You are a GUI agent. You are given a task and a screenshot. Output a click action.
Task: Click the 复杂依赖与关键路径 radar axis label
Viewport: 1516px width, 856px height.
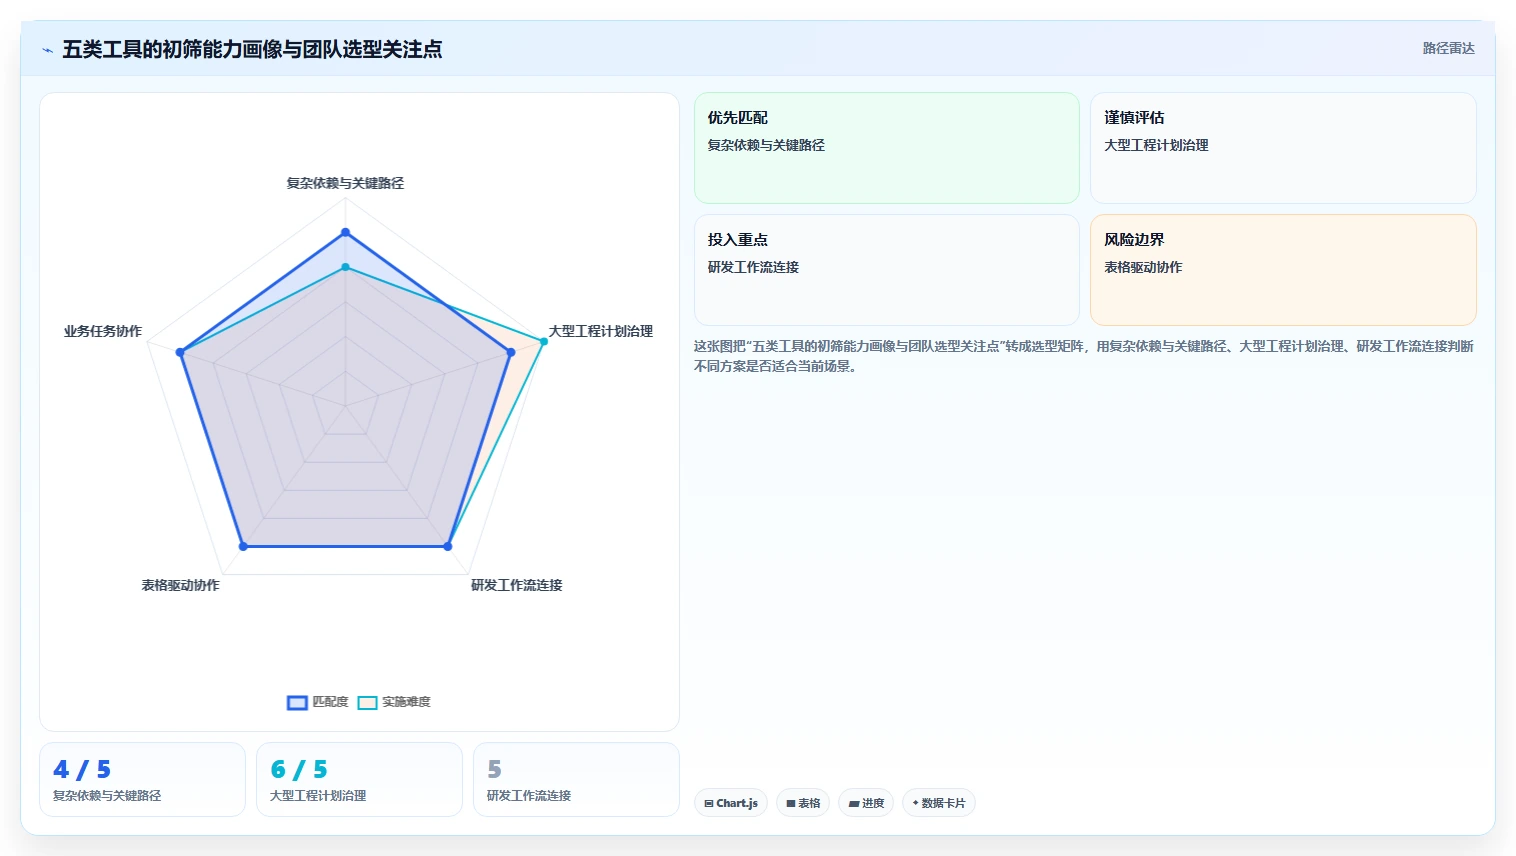point(345,183)
